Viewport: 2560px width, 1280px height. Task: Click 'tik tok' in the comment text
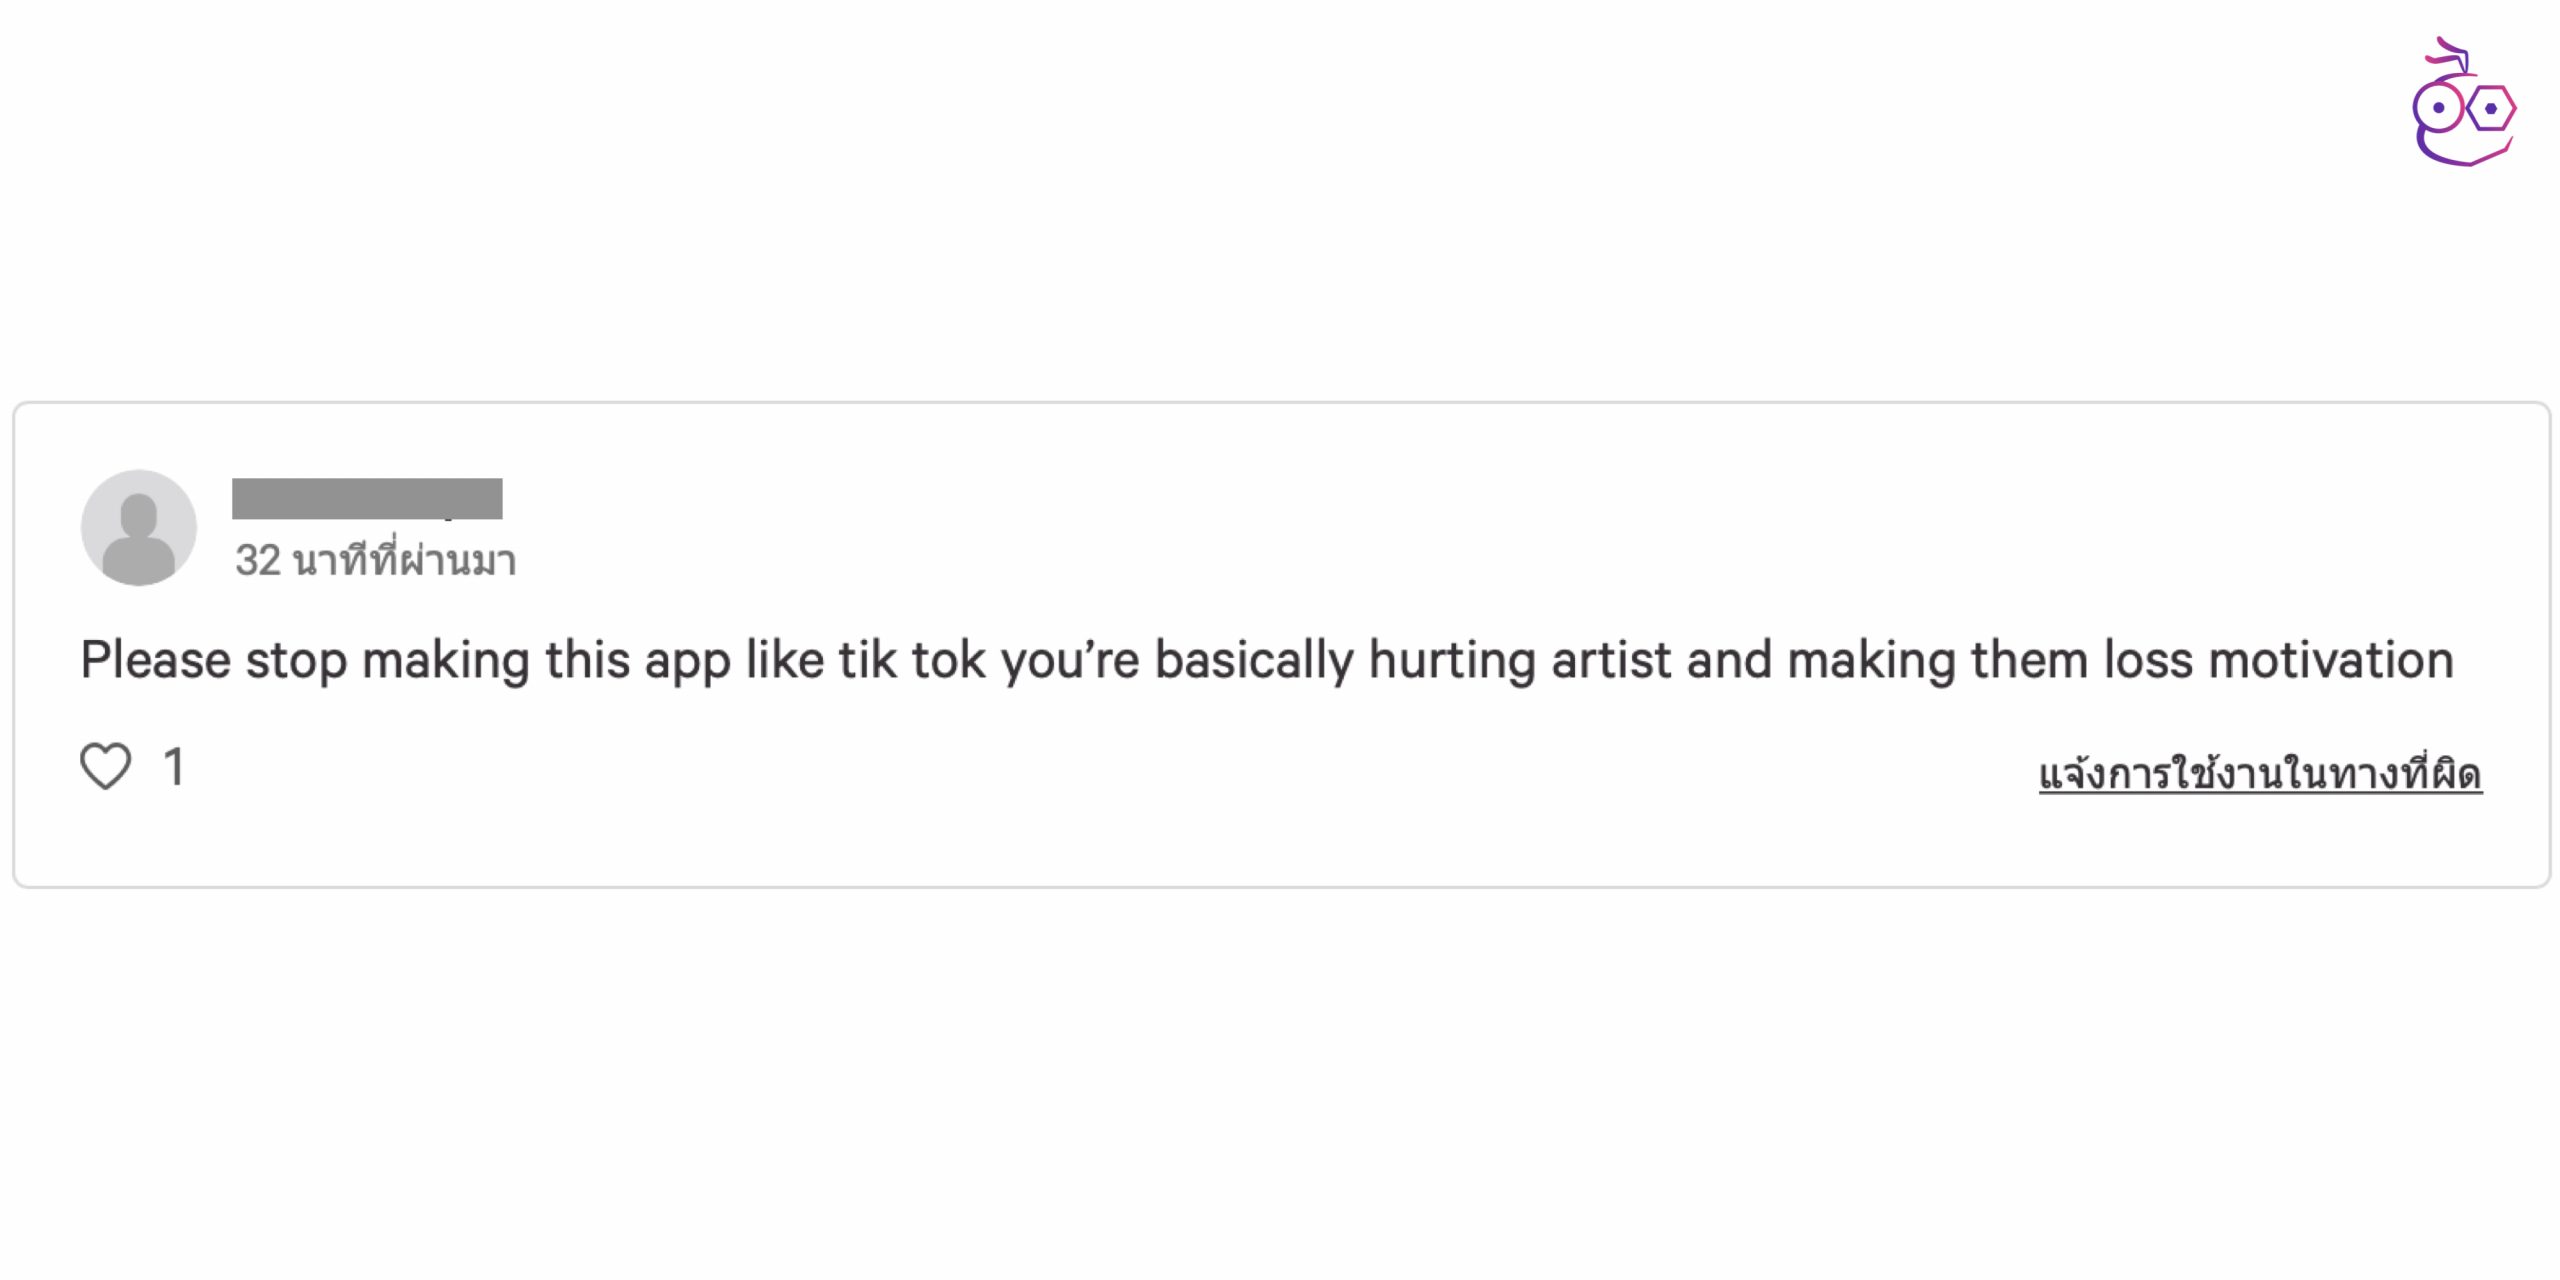(x=910, y=661)
